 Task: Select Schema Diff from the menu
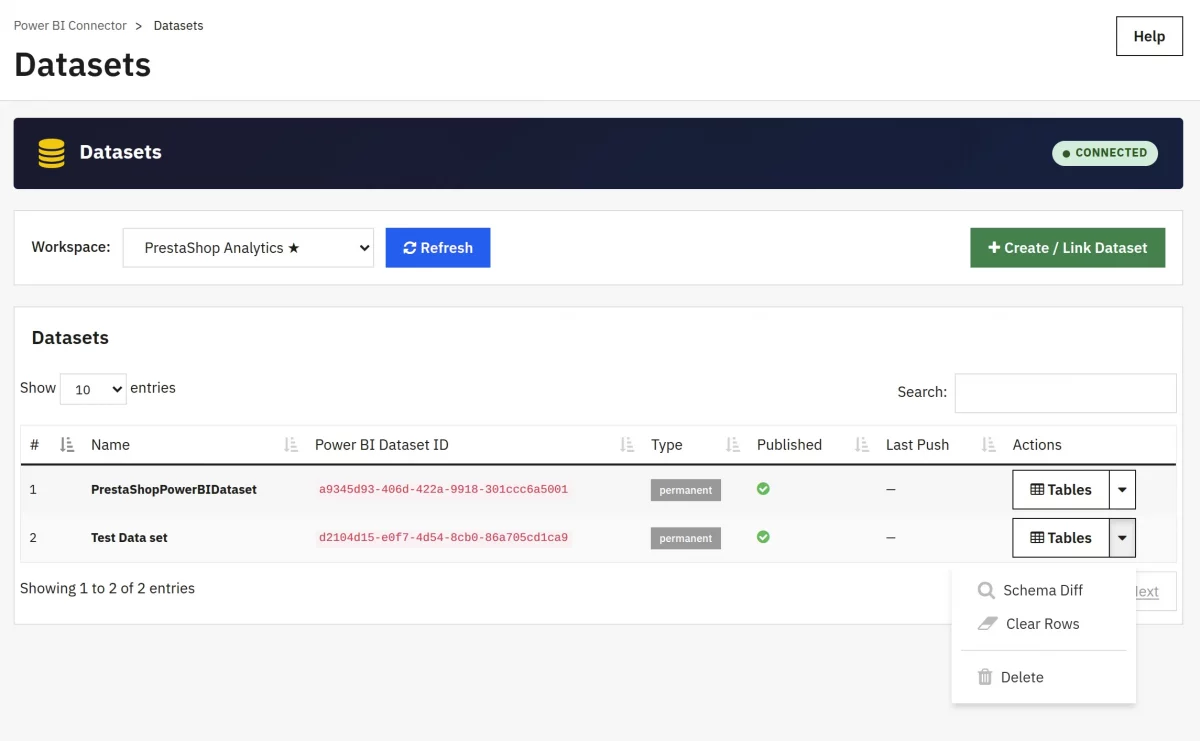(1043, 591)
